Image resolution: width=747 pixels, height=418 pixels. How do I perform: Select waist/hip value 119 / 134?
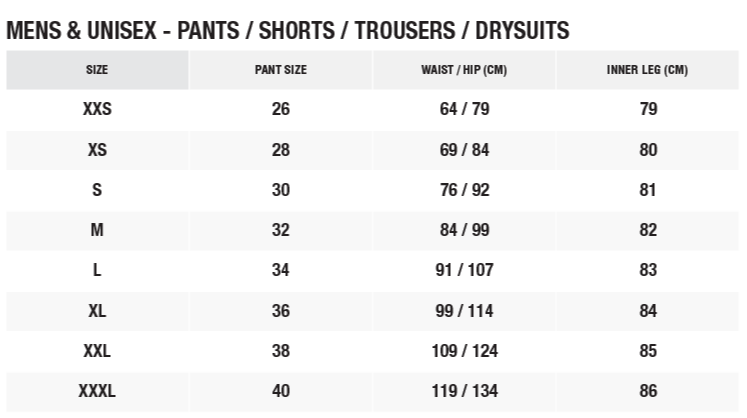pyautogui.click(x=464, y=392)
